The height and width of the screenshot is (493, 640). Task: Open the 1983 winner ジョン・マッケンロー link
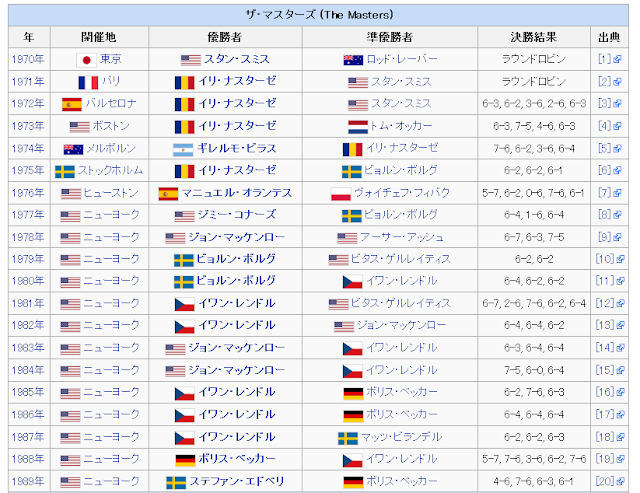tap(237, 348)
